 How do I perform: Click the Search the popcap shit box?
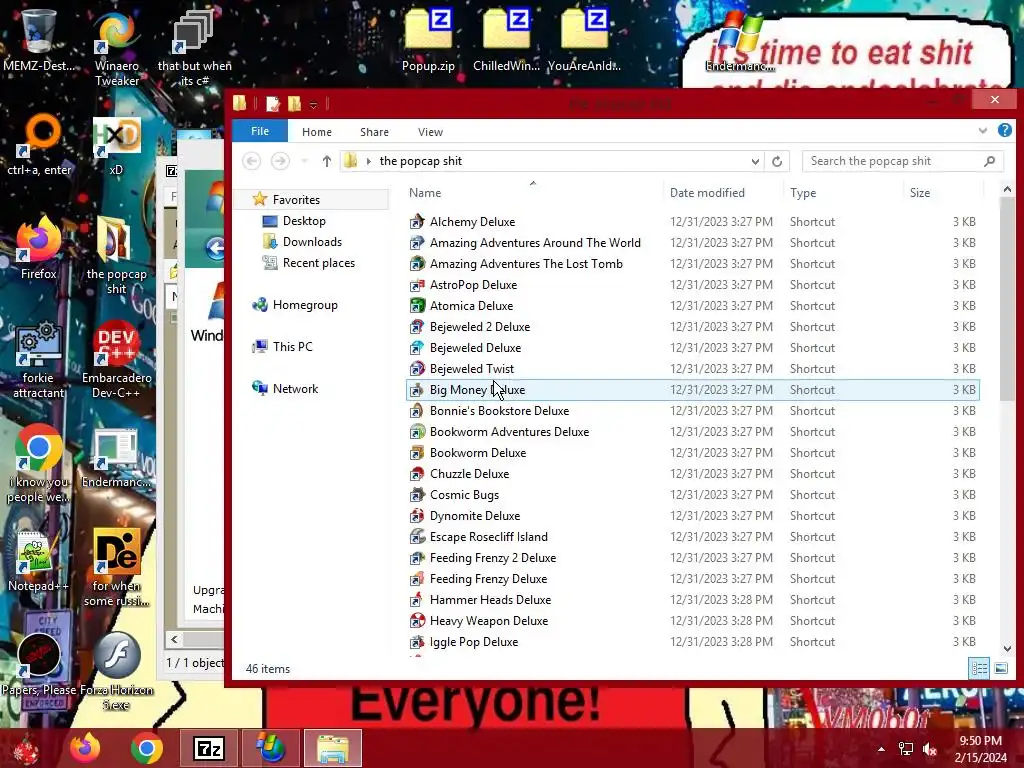point(902,161)
